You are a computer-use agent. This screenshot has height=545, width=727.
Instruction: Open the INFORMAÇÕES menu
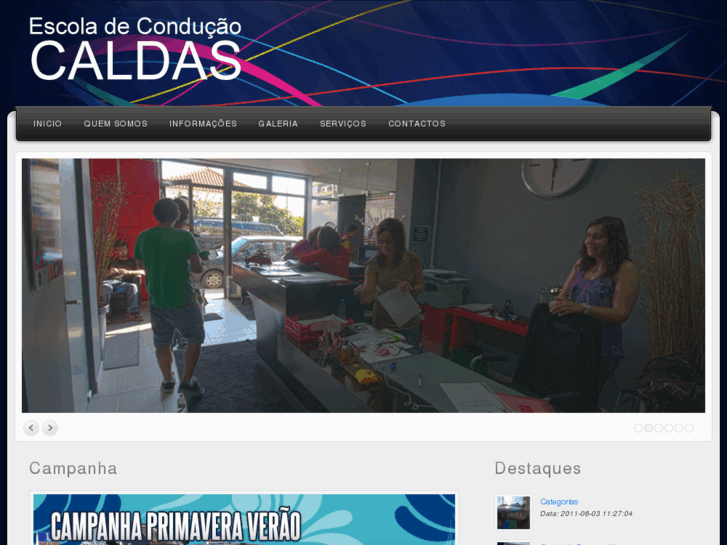click(x=203, y=124)
